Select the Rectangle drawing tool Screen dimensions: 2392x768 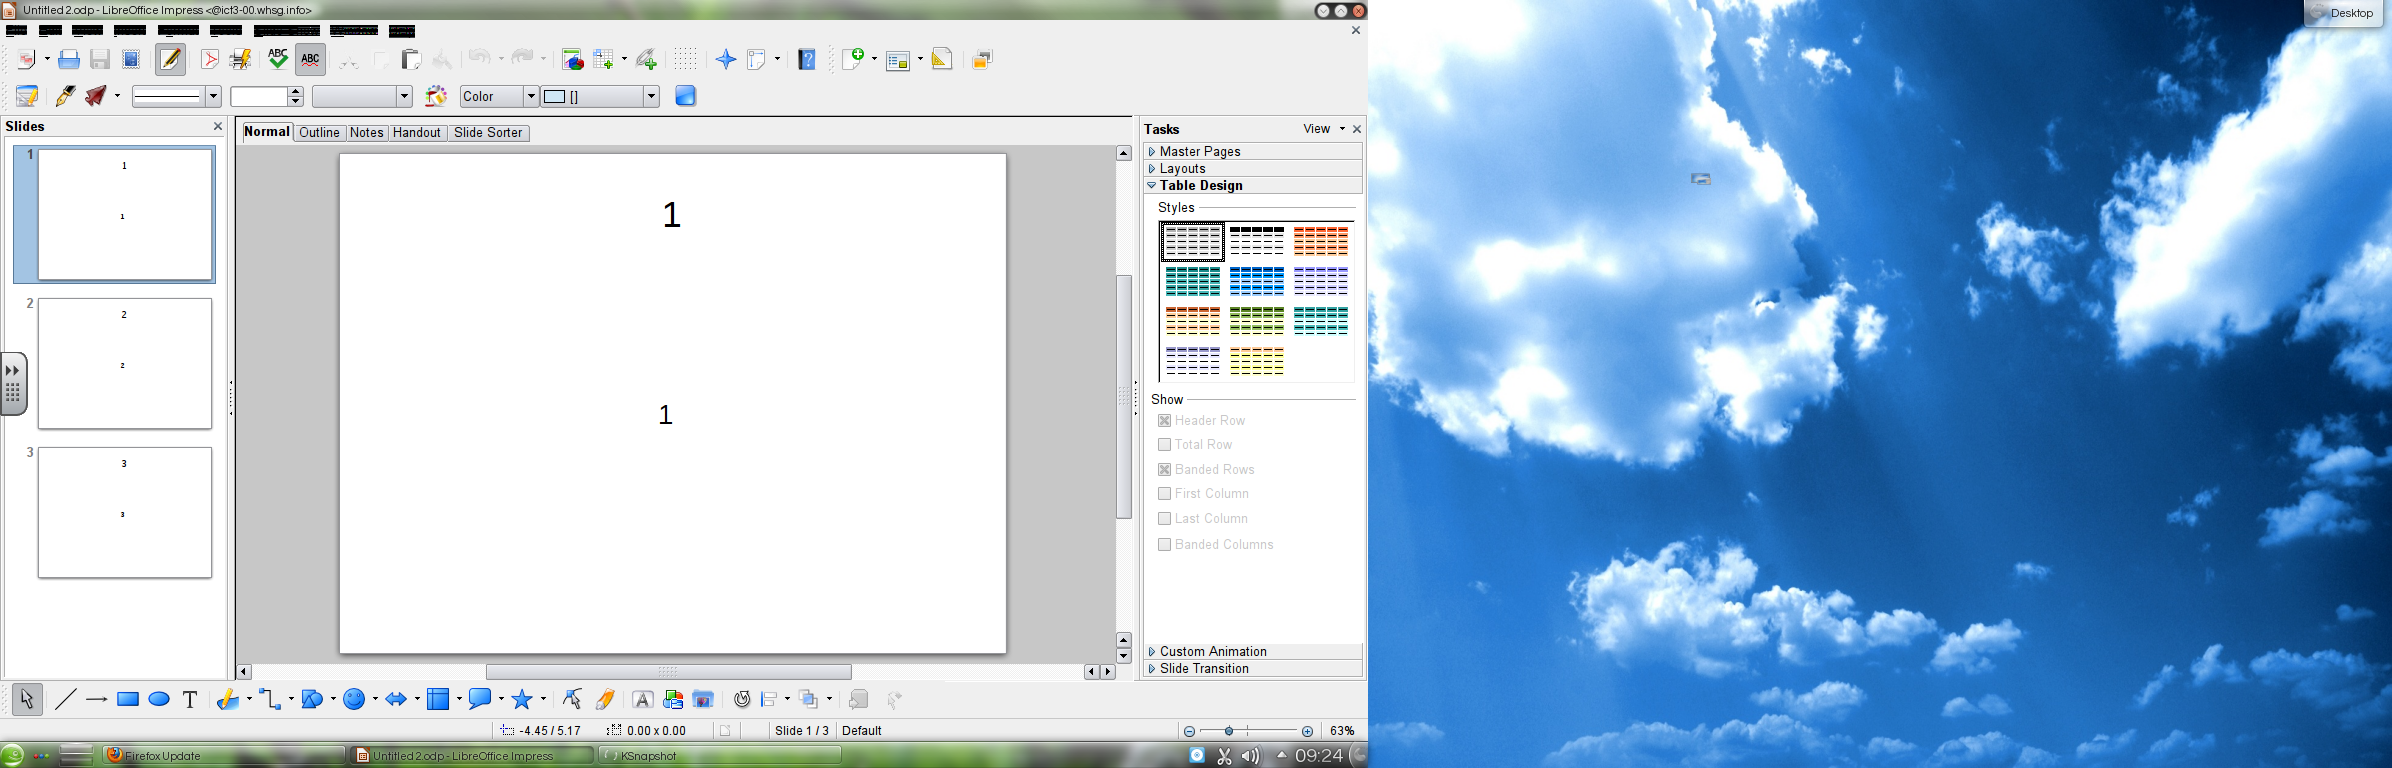(128, 700)
